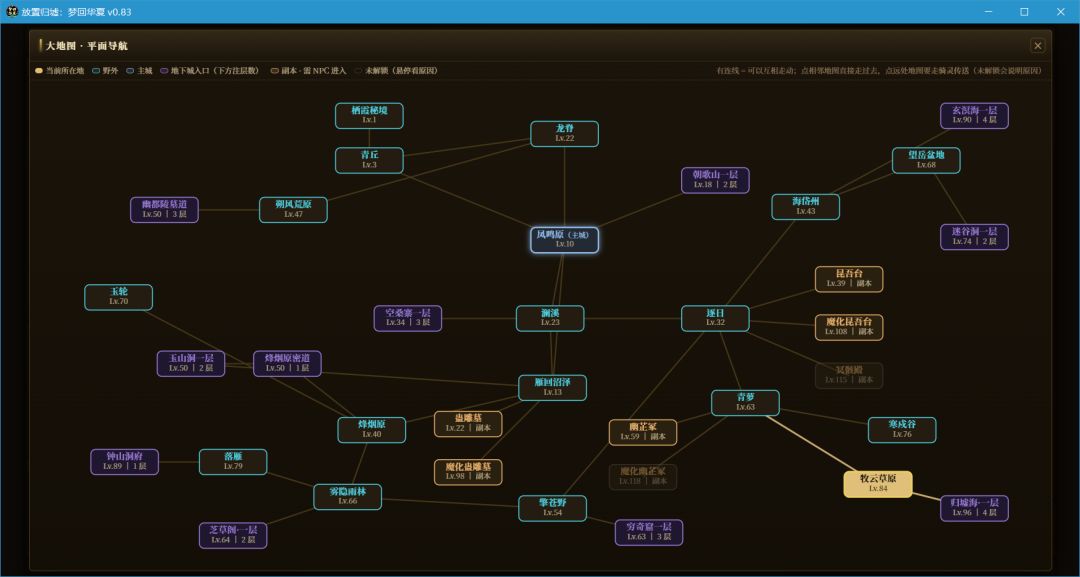Click the 幽芷冢 Lv.59 instance node
Image resolution: width=1080 pixels, height=577 pixels.
(x=643, y=432)
